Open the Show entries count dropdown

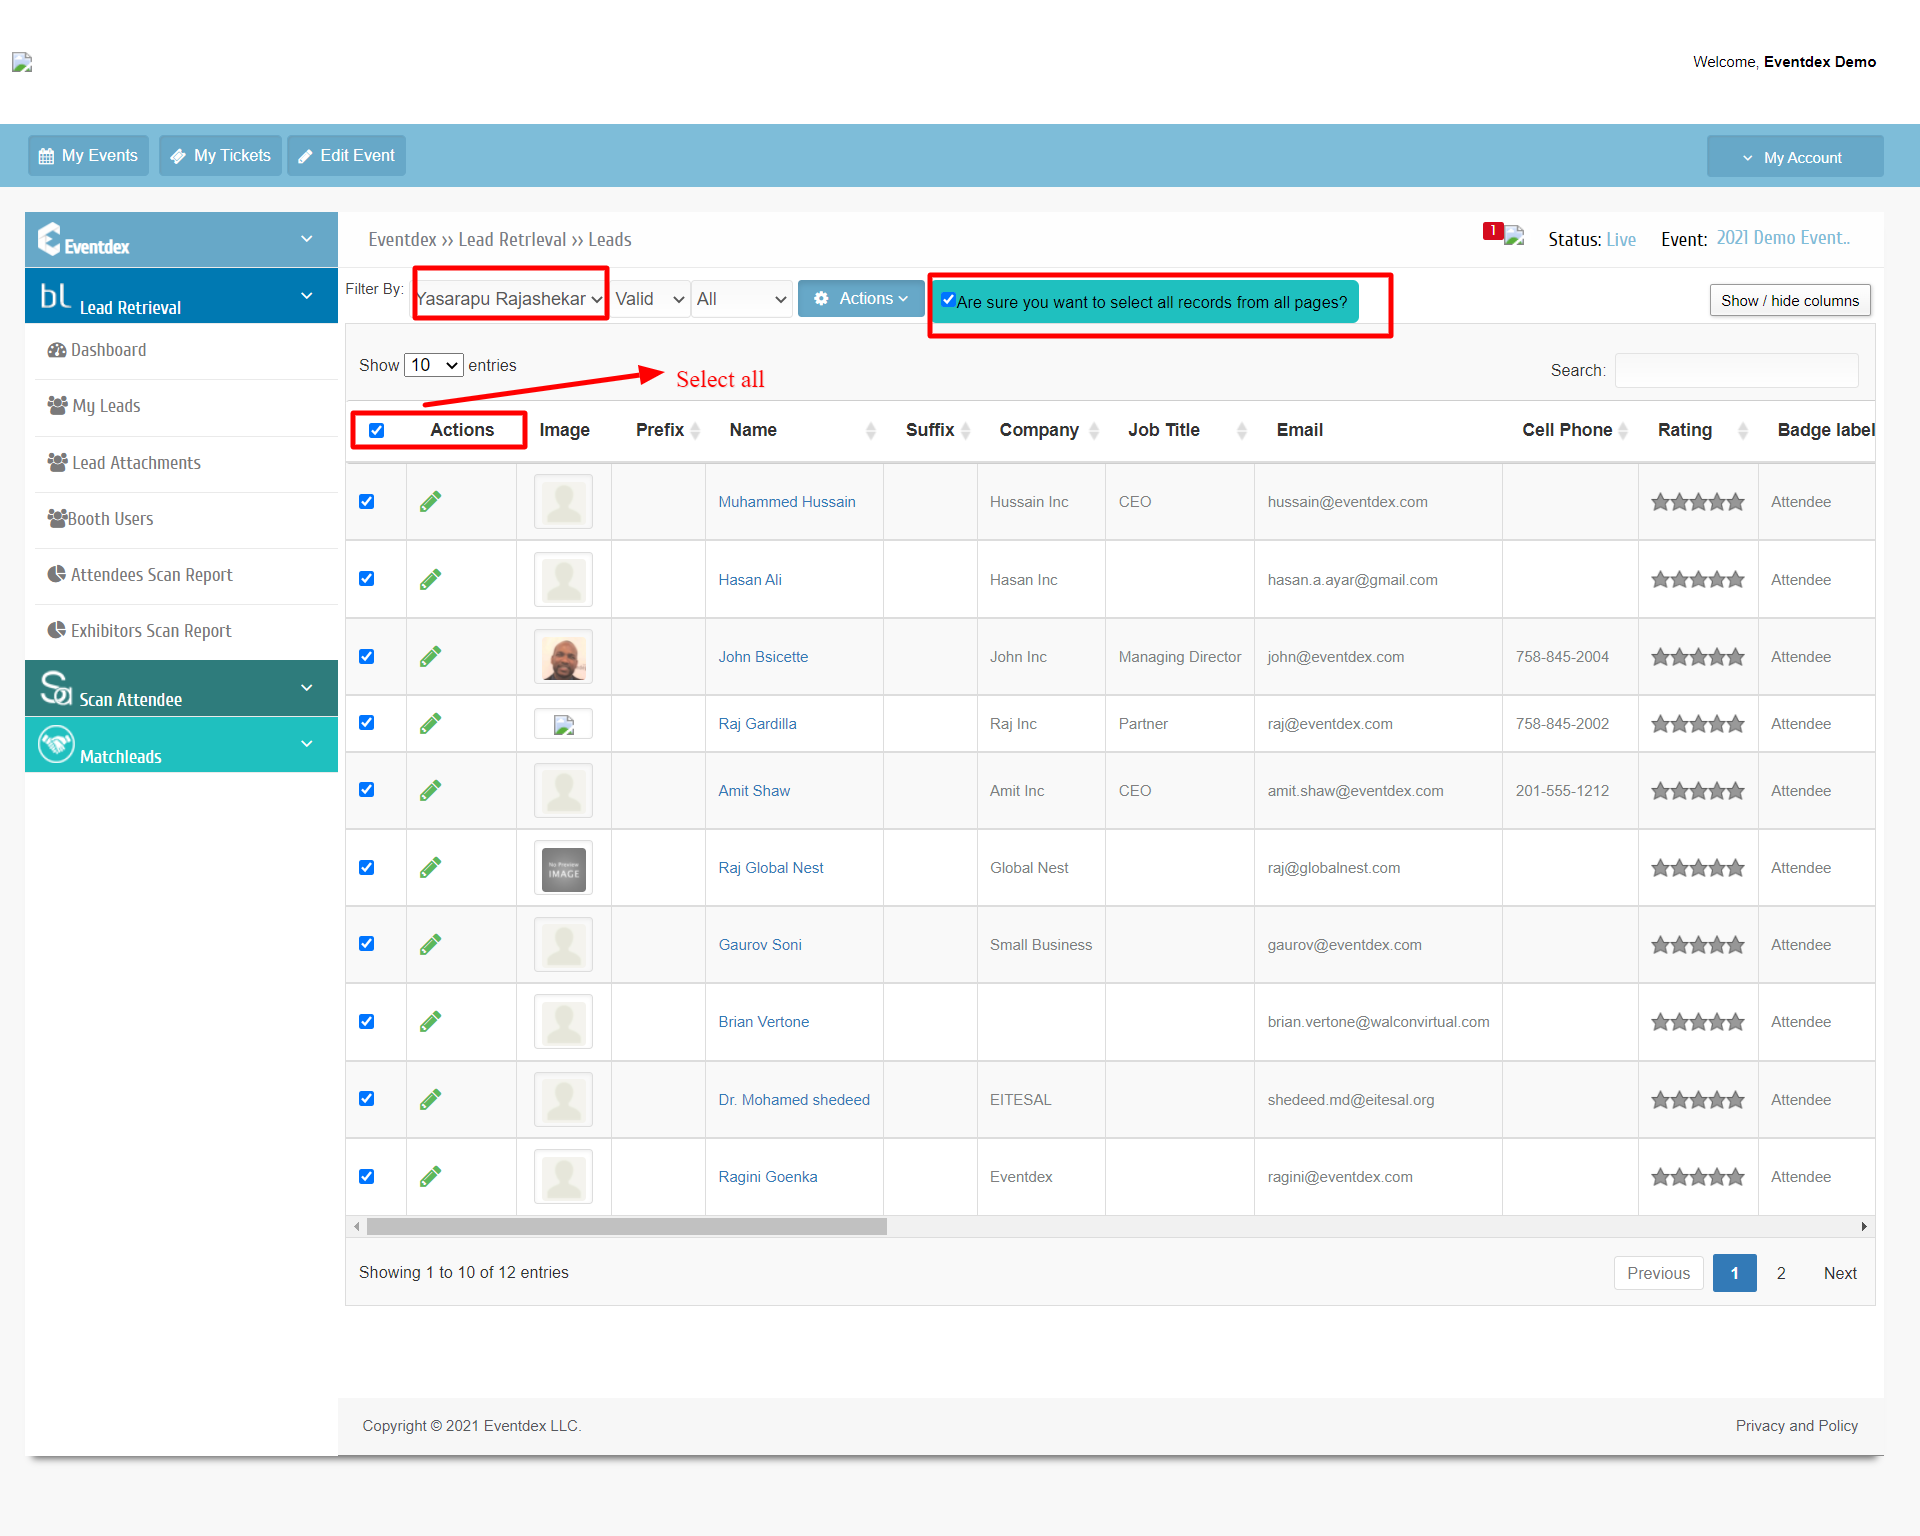point(433,365)
